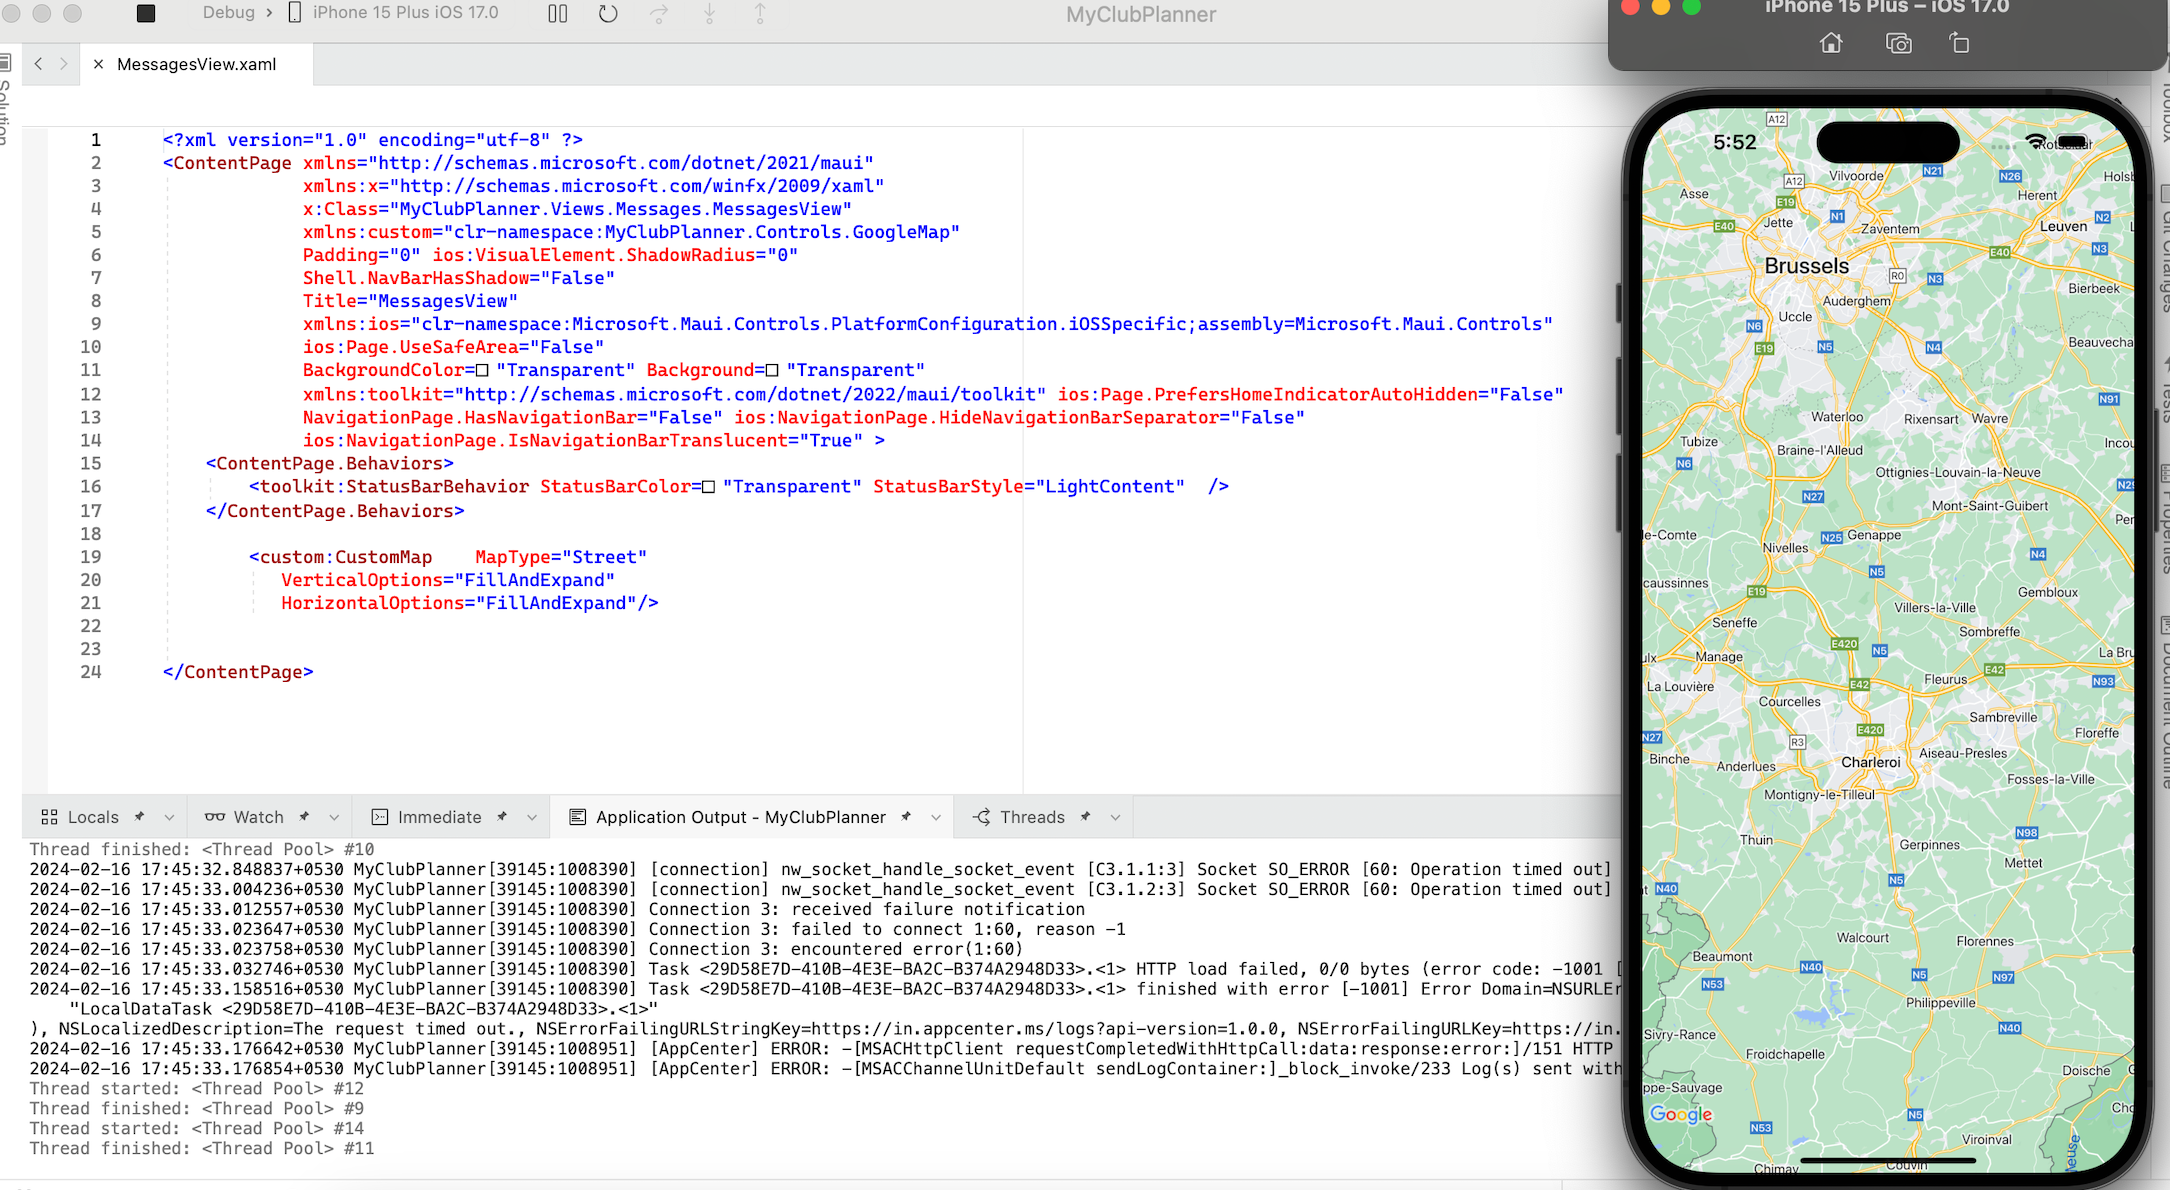This screenshot has width=2170, height=1190.
Task: Pin the Watch panel
Action: pyautogui.click(x=306, y=817)
